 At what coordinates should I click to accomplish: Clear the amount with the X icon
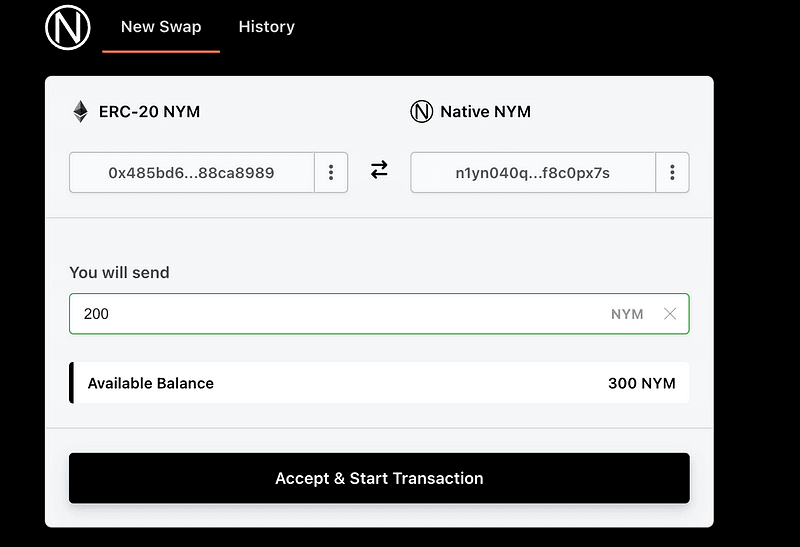coord(670,314)
